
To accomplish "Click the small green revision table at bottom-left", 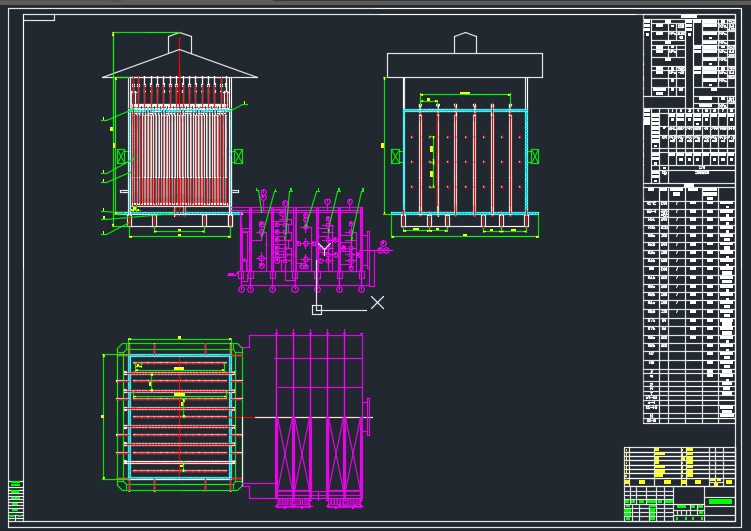I will click(x=15, y=499).
